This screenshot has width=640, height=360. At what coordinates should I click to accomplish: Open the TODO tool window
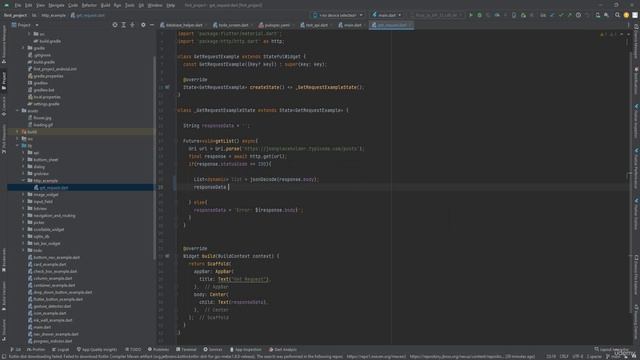coord(133,349)
